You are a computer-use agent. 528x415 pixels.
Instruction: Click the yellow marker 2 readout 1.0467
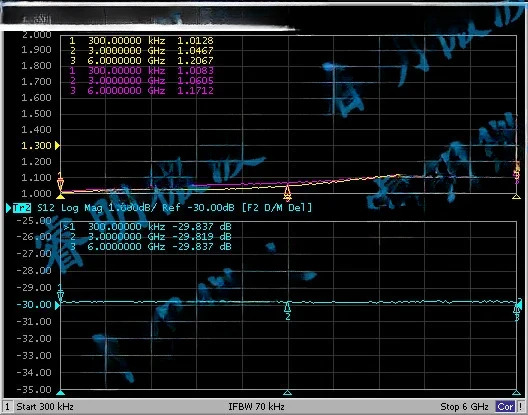(x=195, y=51)
